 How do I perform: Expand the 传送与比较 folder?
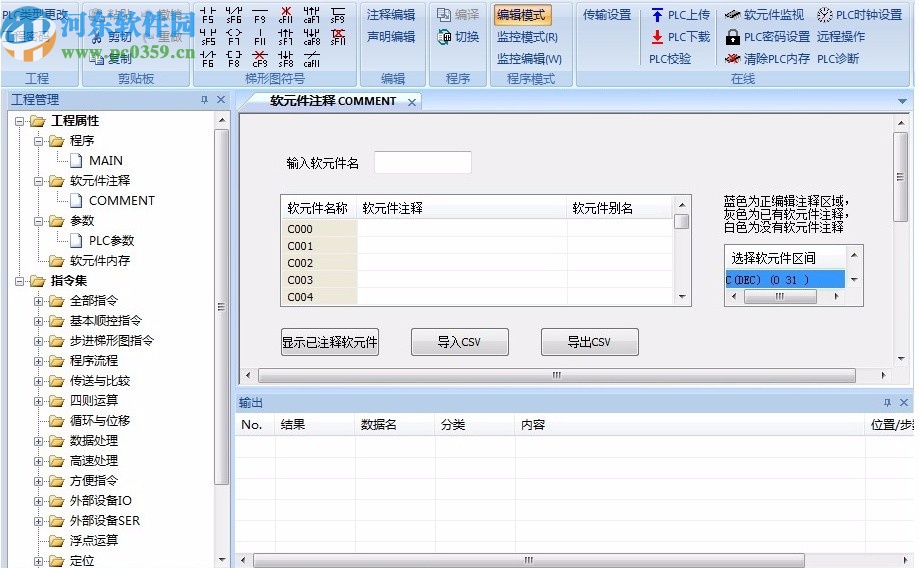pyautogui.click(x=38, y=381)
